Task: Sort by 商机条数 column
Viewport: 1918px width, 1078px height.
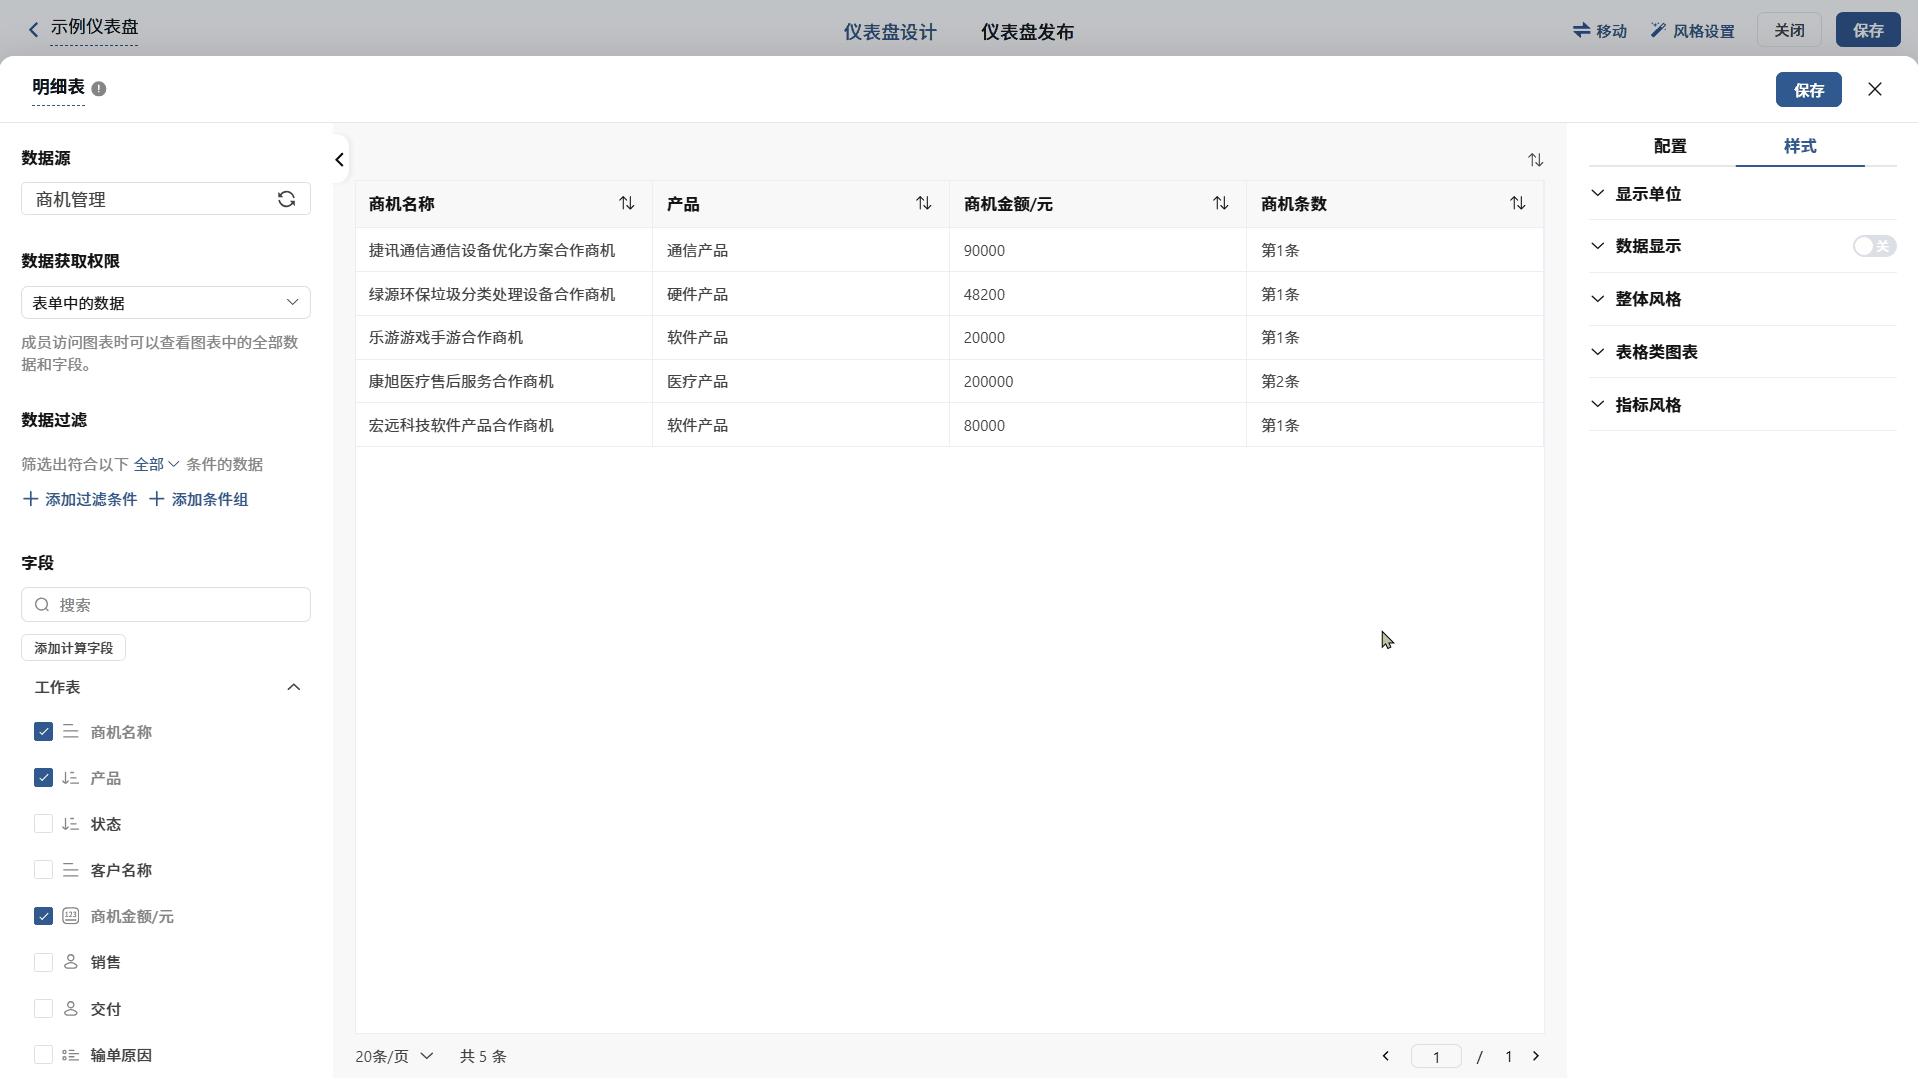Action: tap(1518, 203)
